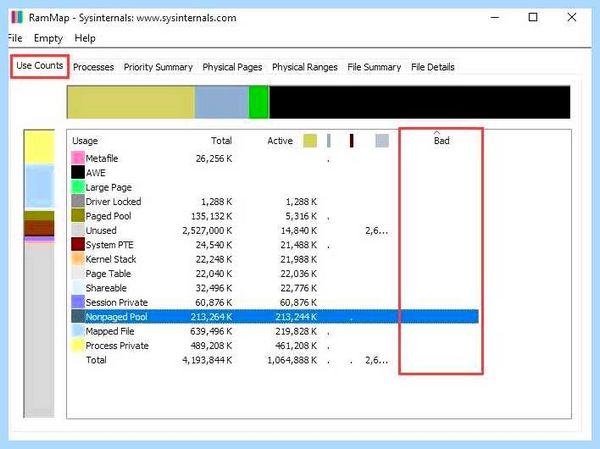Click the Nonpaged Pool color icon
This screenshot has height=449, width=600.
(x=78, y=317)
